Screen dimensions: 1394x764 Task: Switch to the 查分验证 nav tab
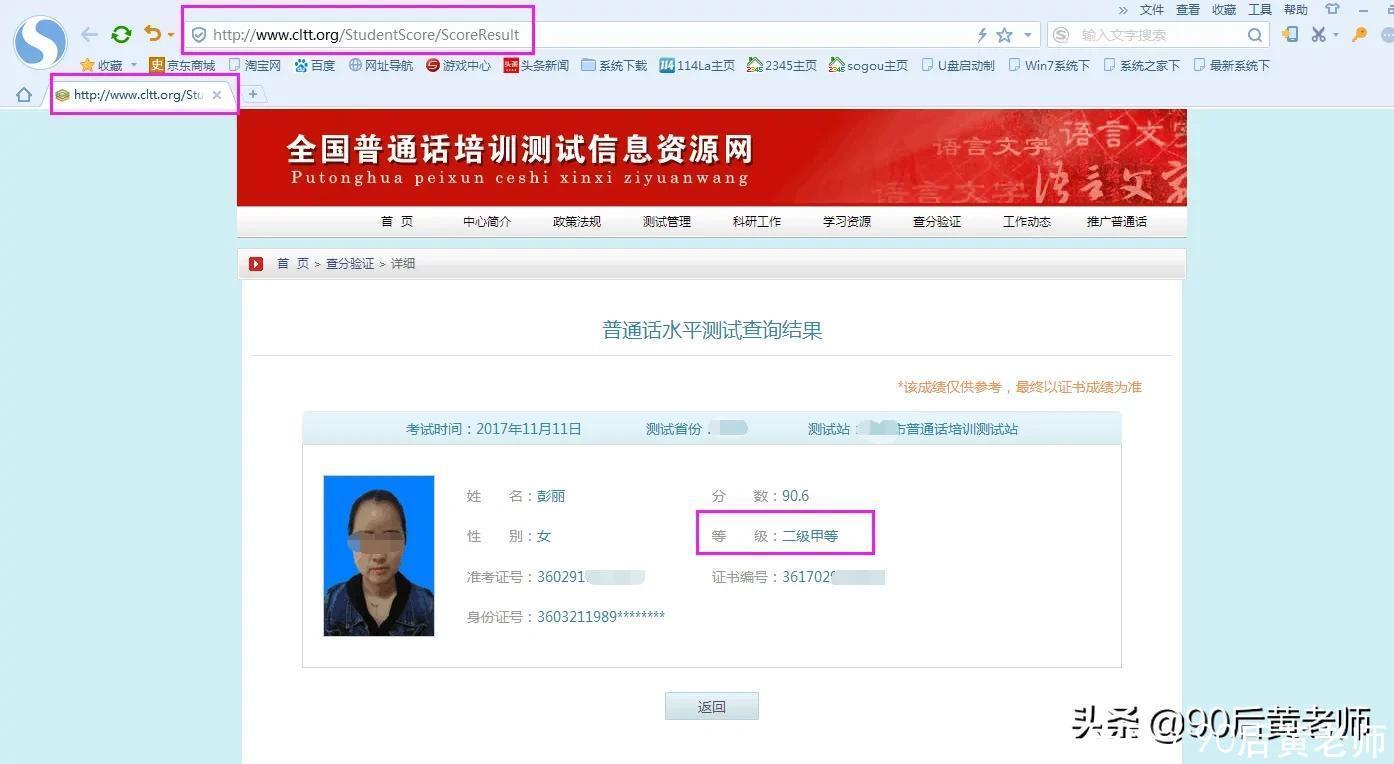coord(936,221)
